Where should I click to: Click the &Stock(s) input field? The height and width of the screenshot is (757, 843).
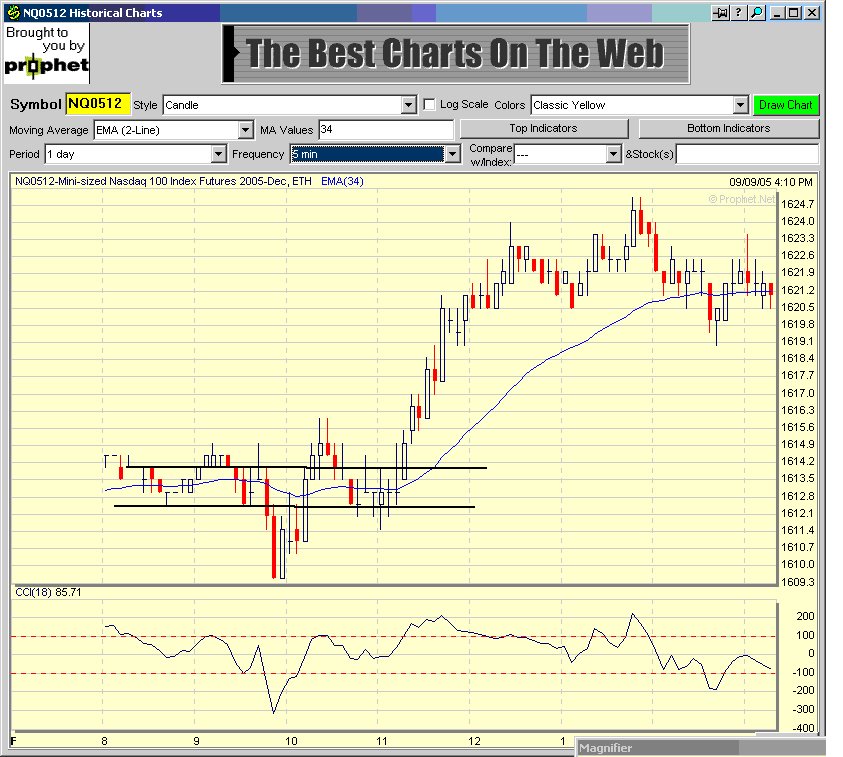pos(747,154)
